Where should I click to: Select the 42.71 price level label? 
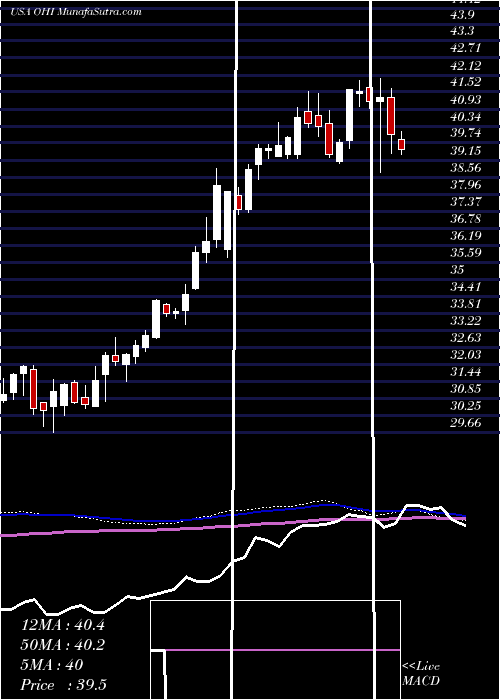(467, 48)
